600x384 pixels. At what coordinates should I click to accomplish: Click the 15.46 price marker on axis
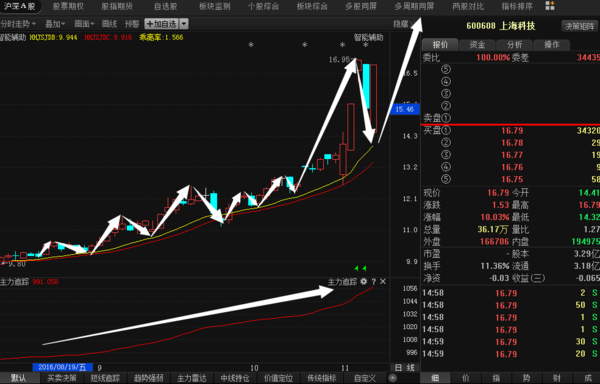[x=405, y=109]
